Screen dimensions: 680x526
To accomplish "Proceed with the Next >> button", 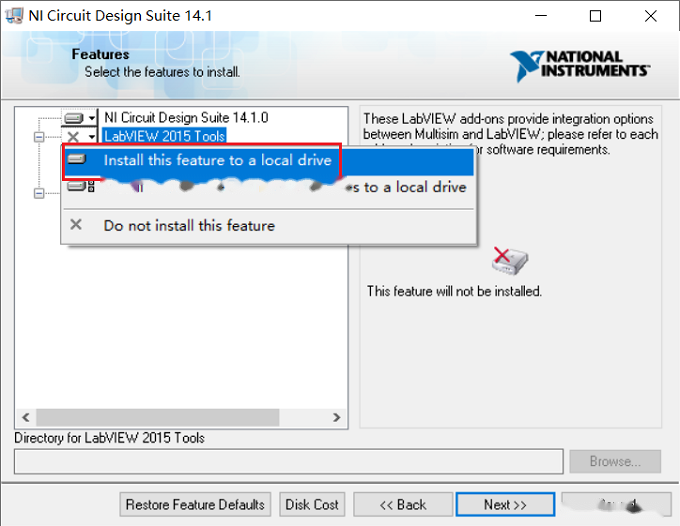I will [505, 504].
